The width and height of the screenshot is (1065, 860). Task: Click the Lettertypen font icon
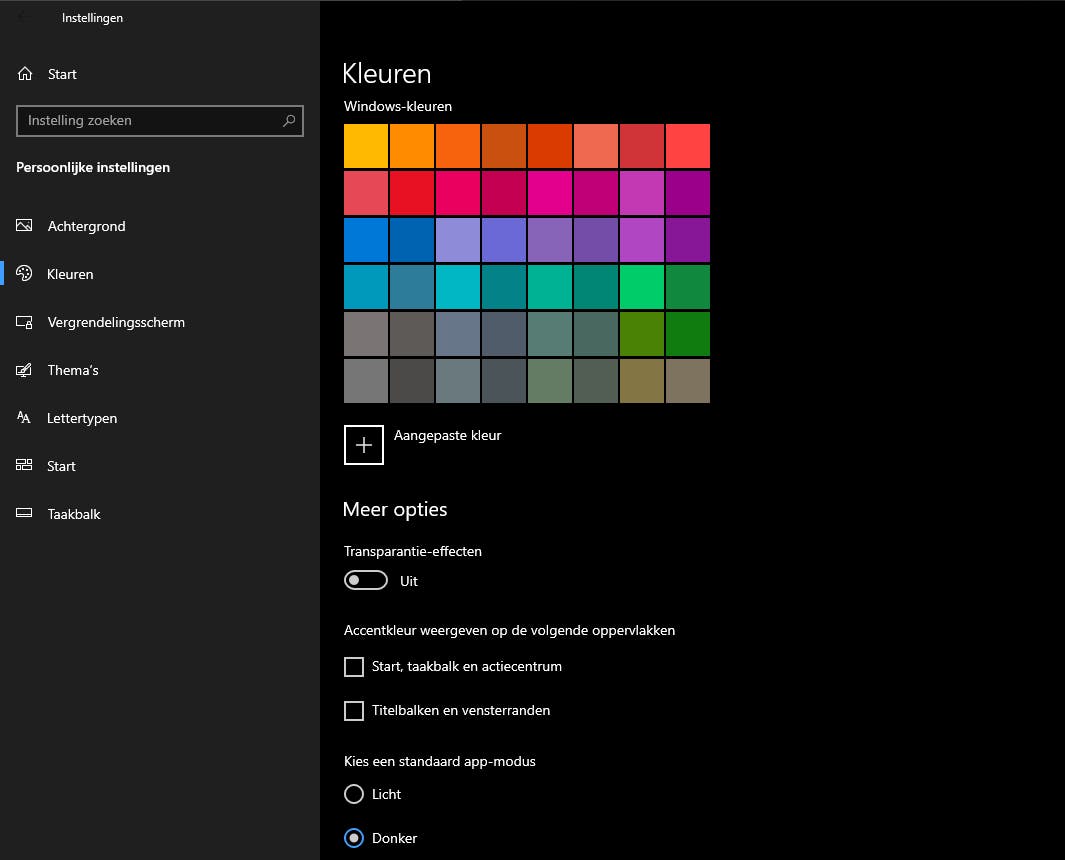(x=25, y=418)
